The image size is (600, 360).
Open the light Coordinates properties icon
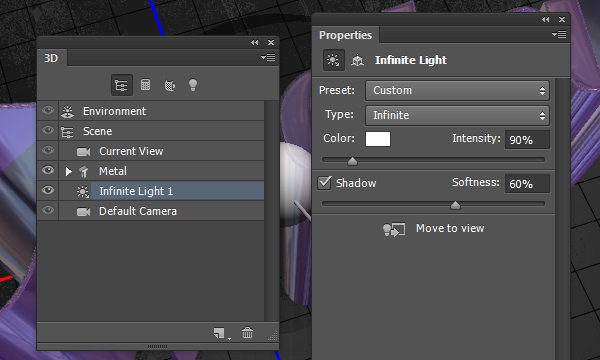(x=357, y=60)
